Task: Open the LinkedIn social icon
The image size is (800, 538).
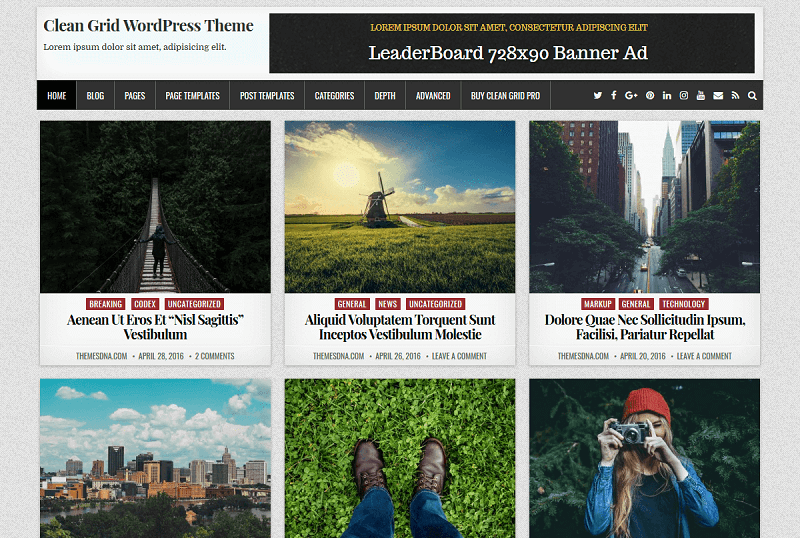Action: (667, 95)
